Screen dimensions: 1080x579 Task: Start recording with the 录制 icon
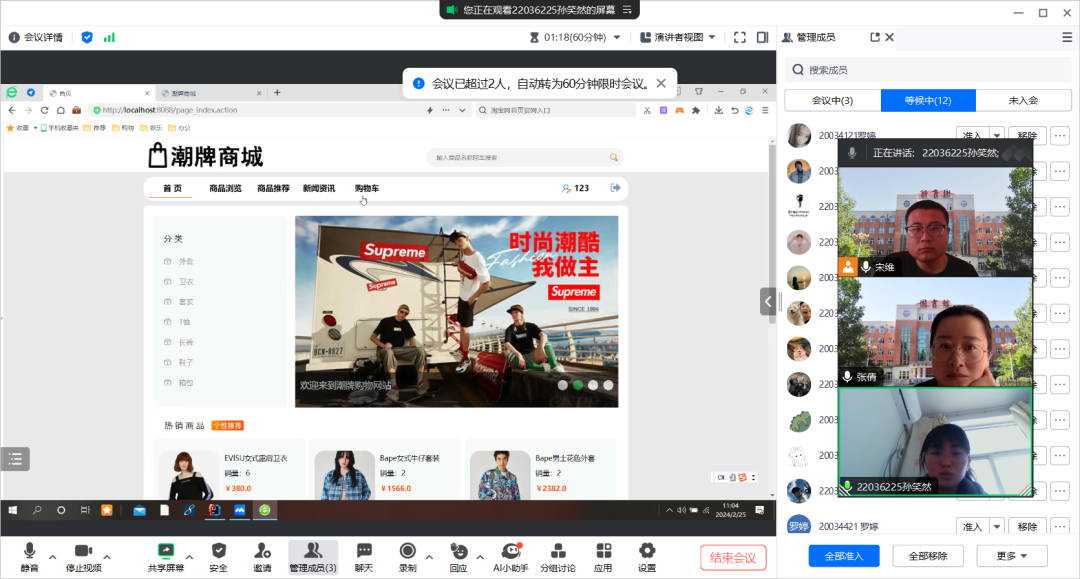pos(407,551)
